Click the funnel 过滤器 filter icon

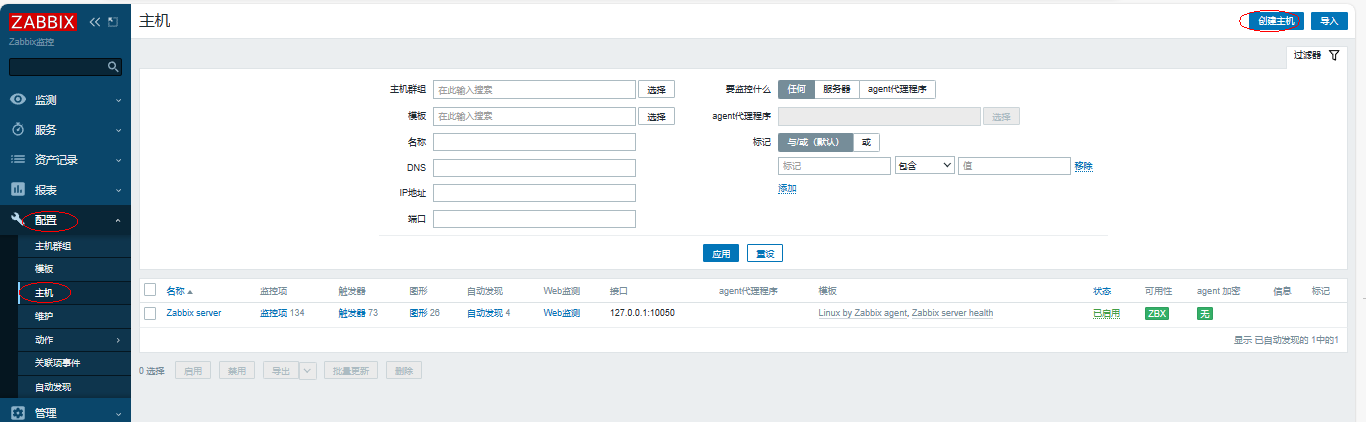(1333, 56)
